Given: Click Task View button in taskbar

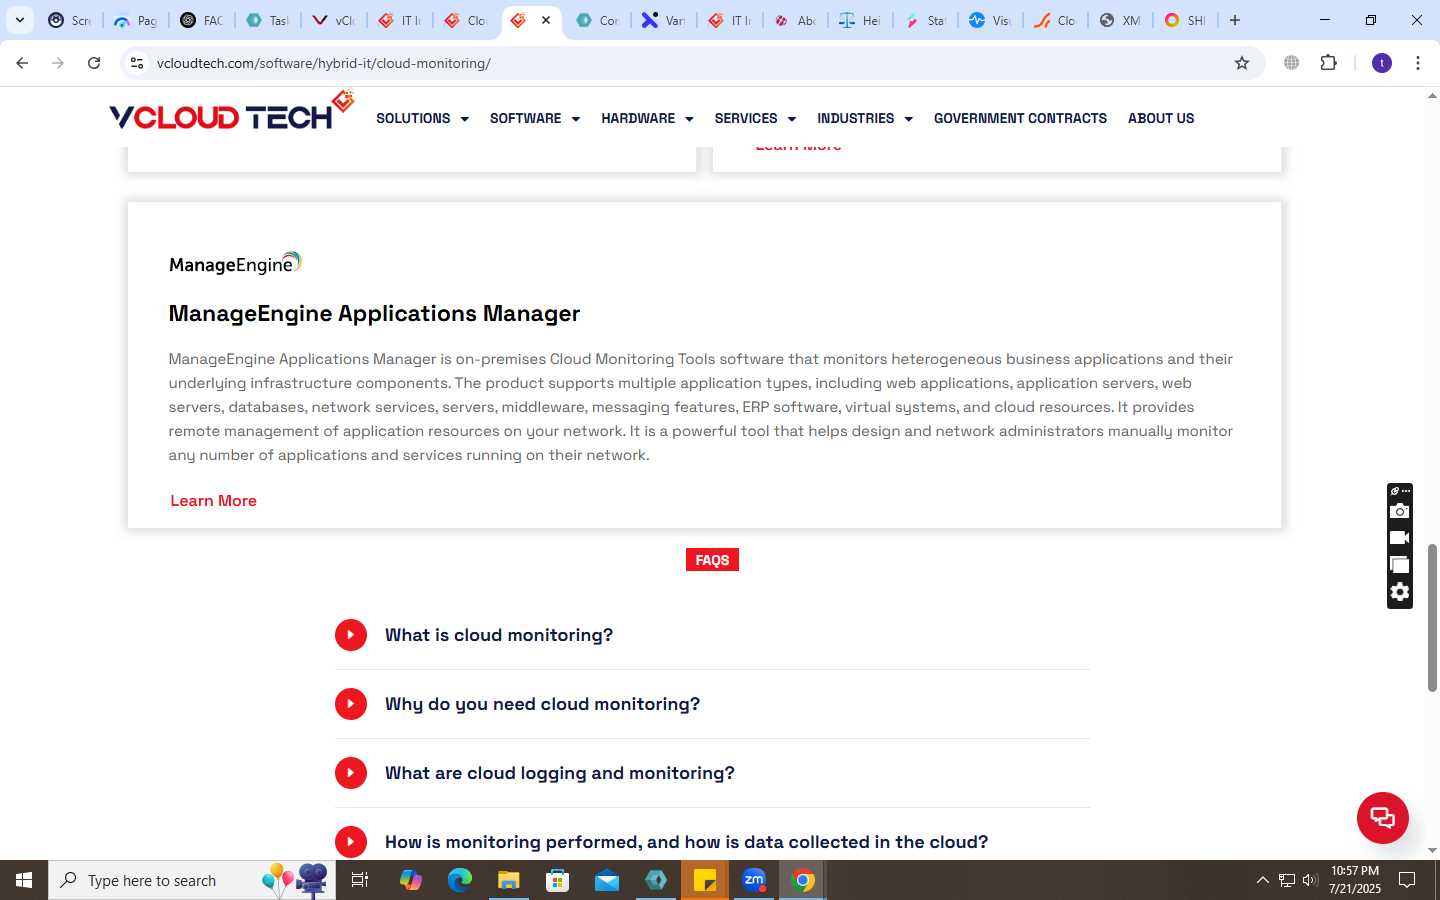Looking at the screenshot, I should point(360,880).
